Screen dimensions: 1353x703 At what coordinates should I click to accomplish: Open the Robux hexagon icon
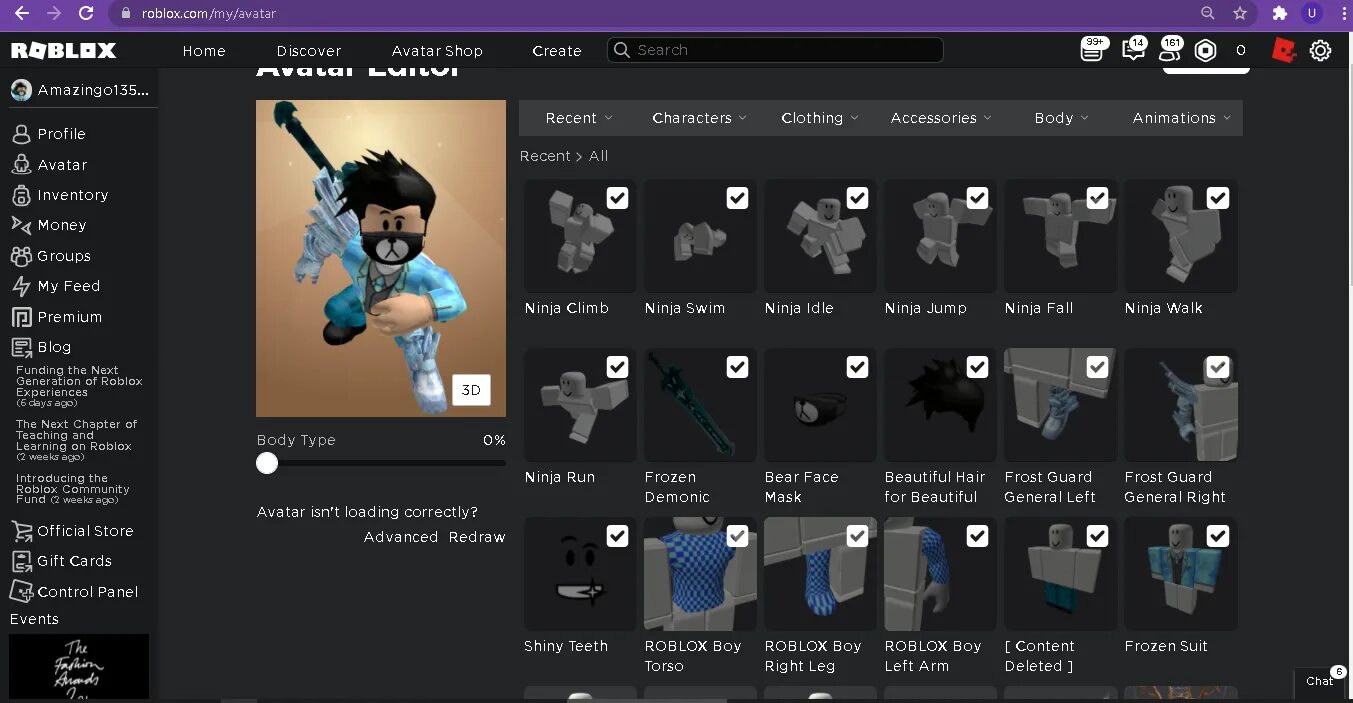coord(1206,50)
